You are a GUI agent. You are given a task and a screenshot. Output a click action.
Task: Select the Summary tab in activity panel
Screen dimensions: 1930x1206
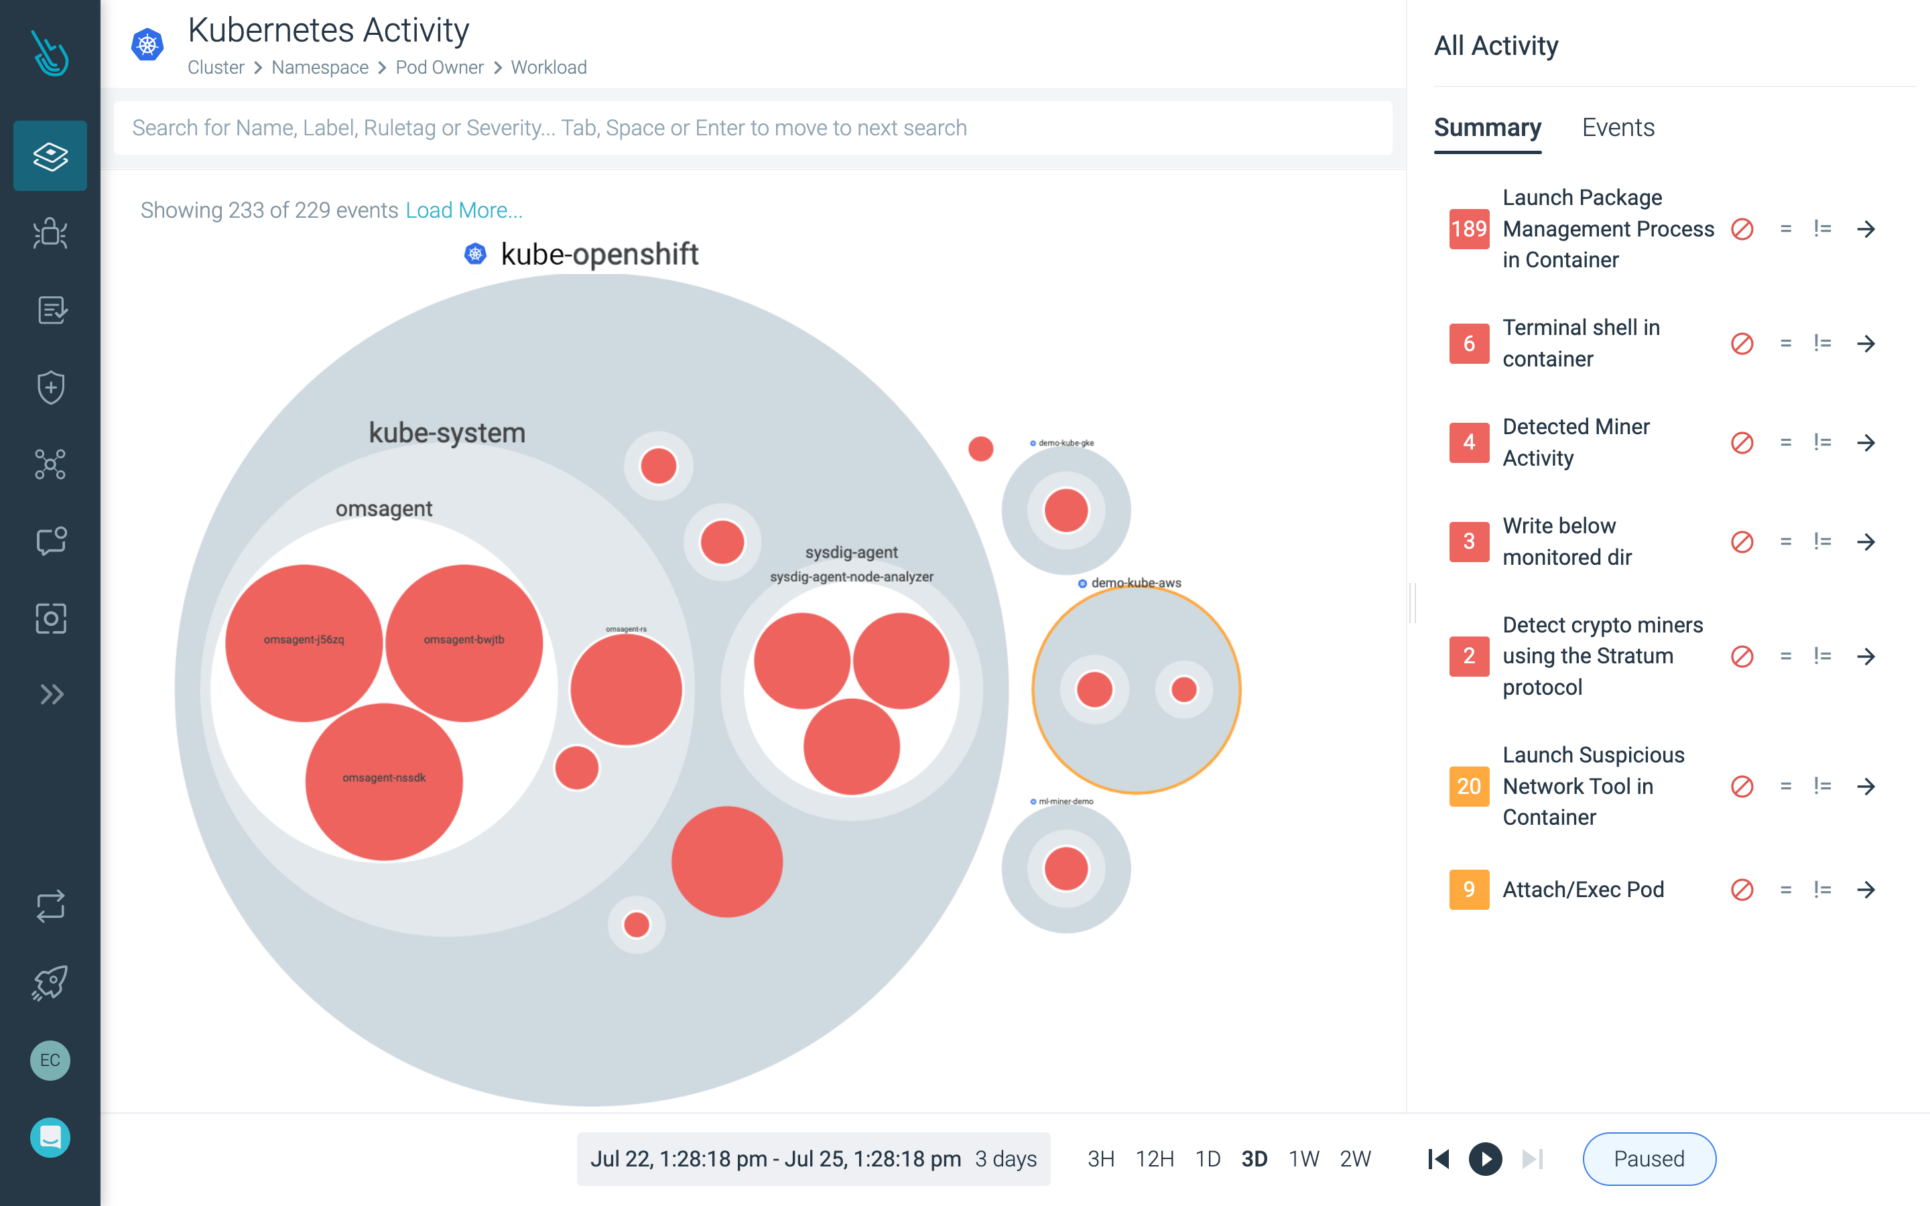click(1490, 126)
